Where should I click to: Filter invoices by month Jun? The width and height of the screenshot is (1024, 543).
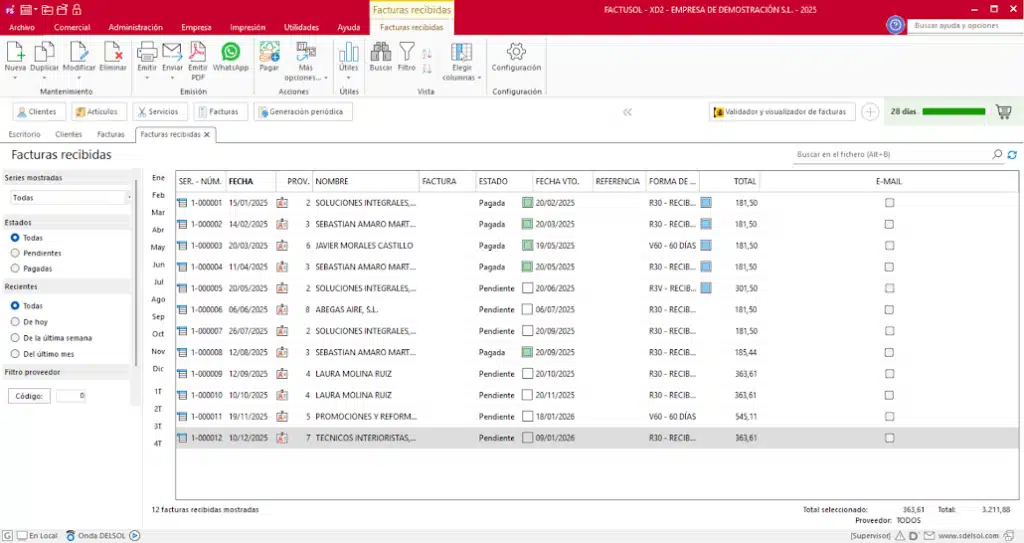(158, 265)
